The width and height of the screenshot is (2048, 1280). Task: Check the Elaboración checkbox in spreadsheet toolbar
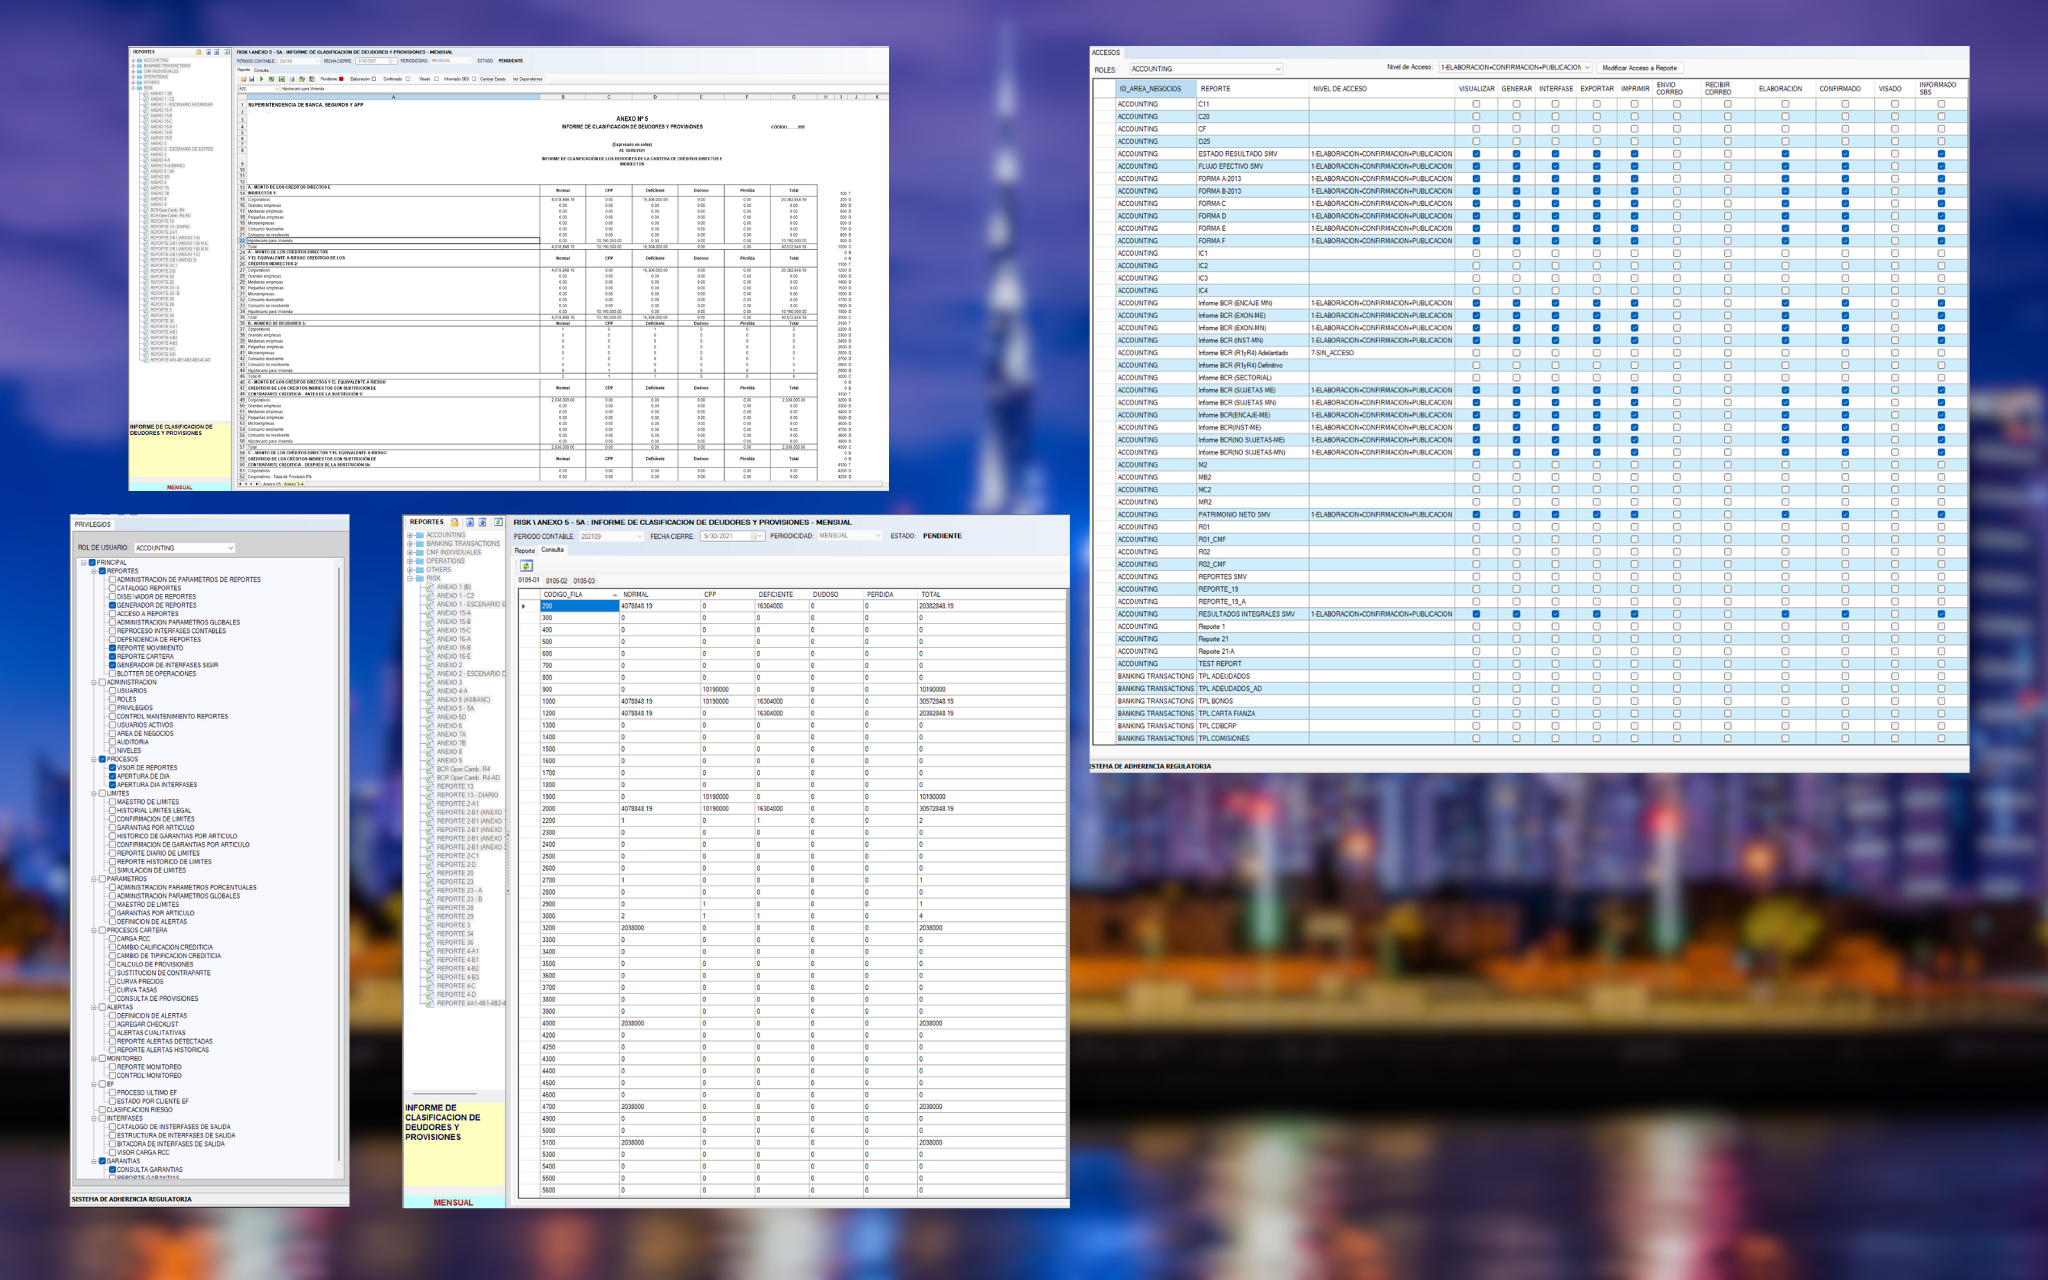[374, 79]
